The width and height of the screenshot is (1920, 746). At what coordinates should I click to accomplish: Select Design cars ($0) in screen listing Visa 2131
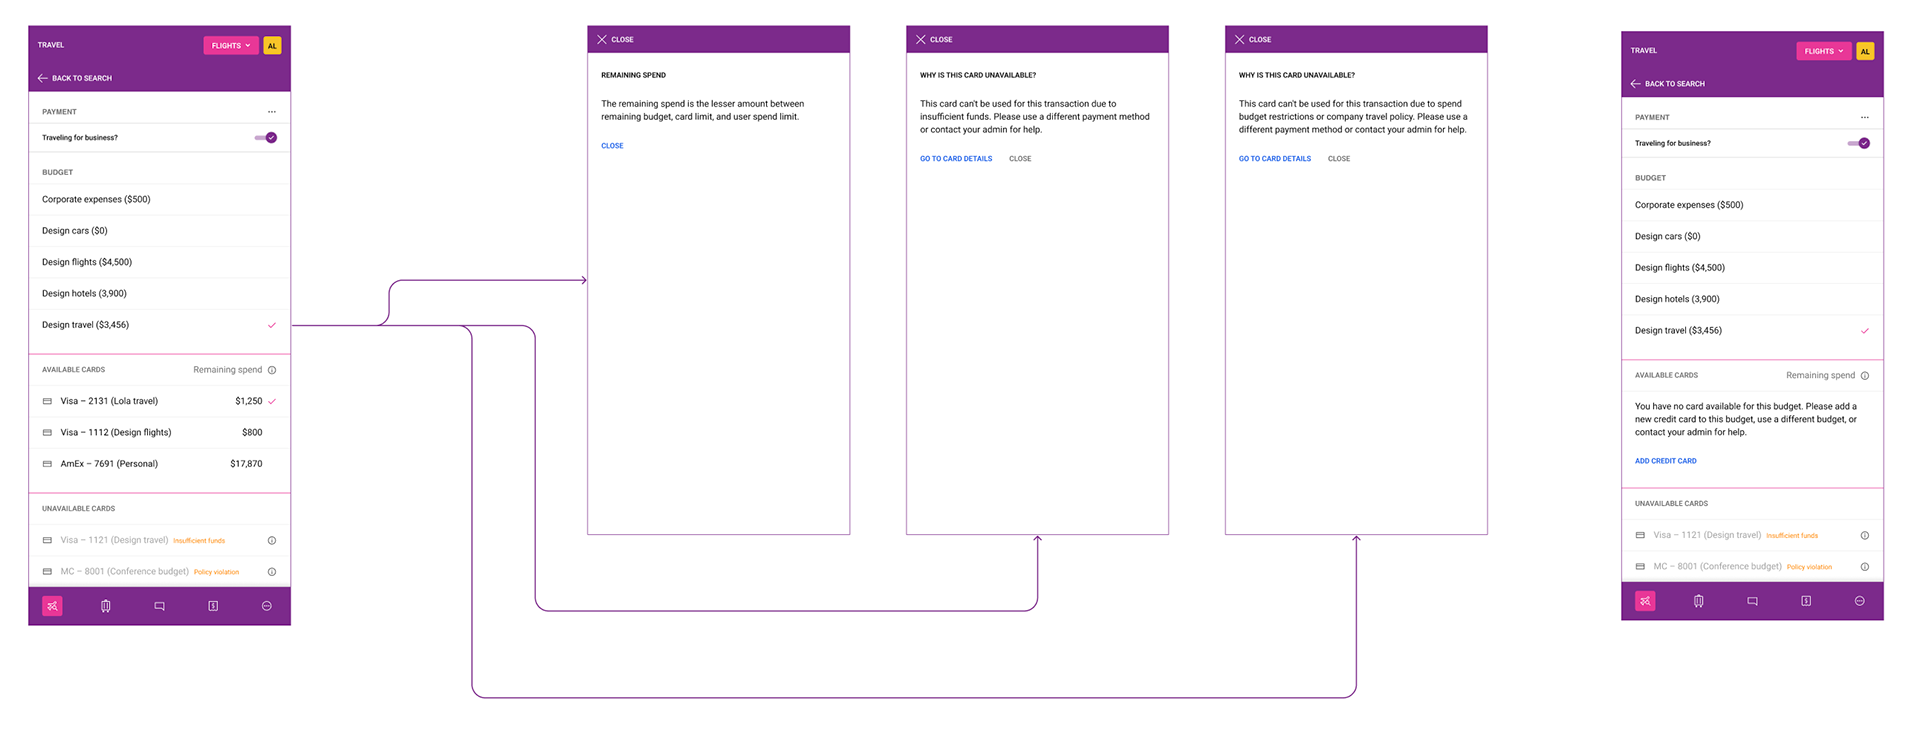click(x=160, y=231)
